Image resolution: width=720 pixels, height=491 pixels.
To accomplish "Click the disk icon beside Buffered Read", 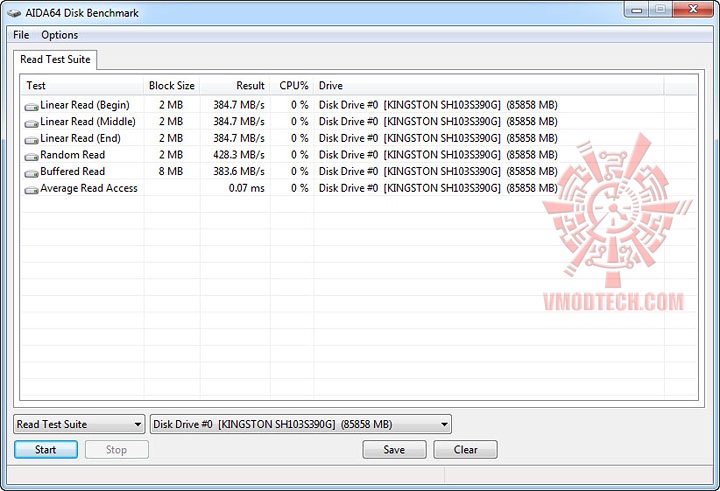I will 31,173.
